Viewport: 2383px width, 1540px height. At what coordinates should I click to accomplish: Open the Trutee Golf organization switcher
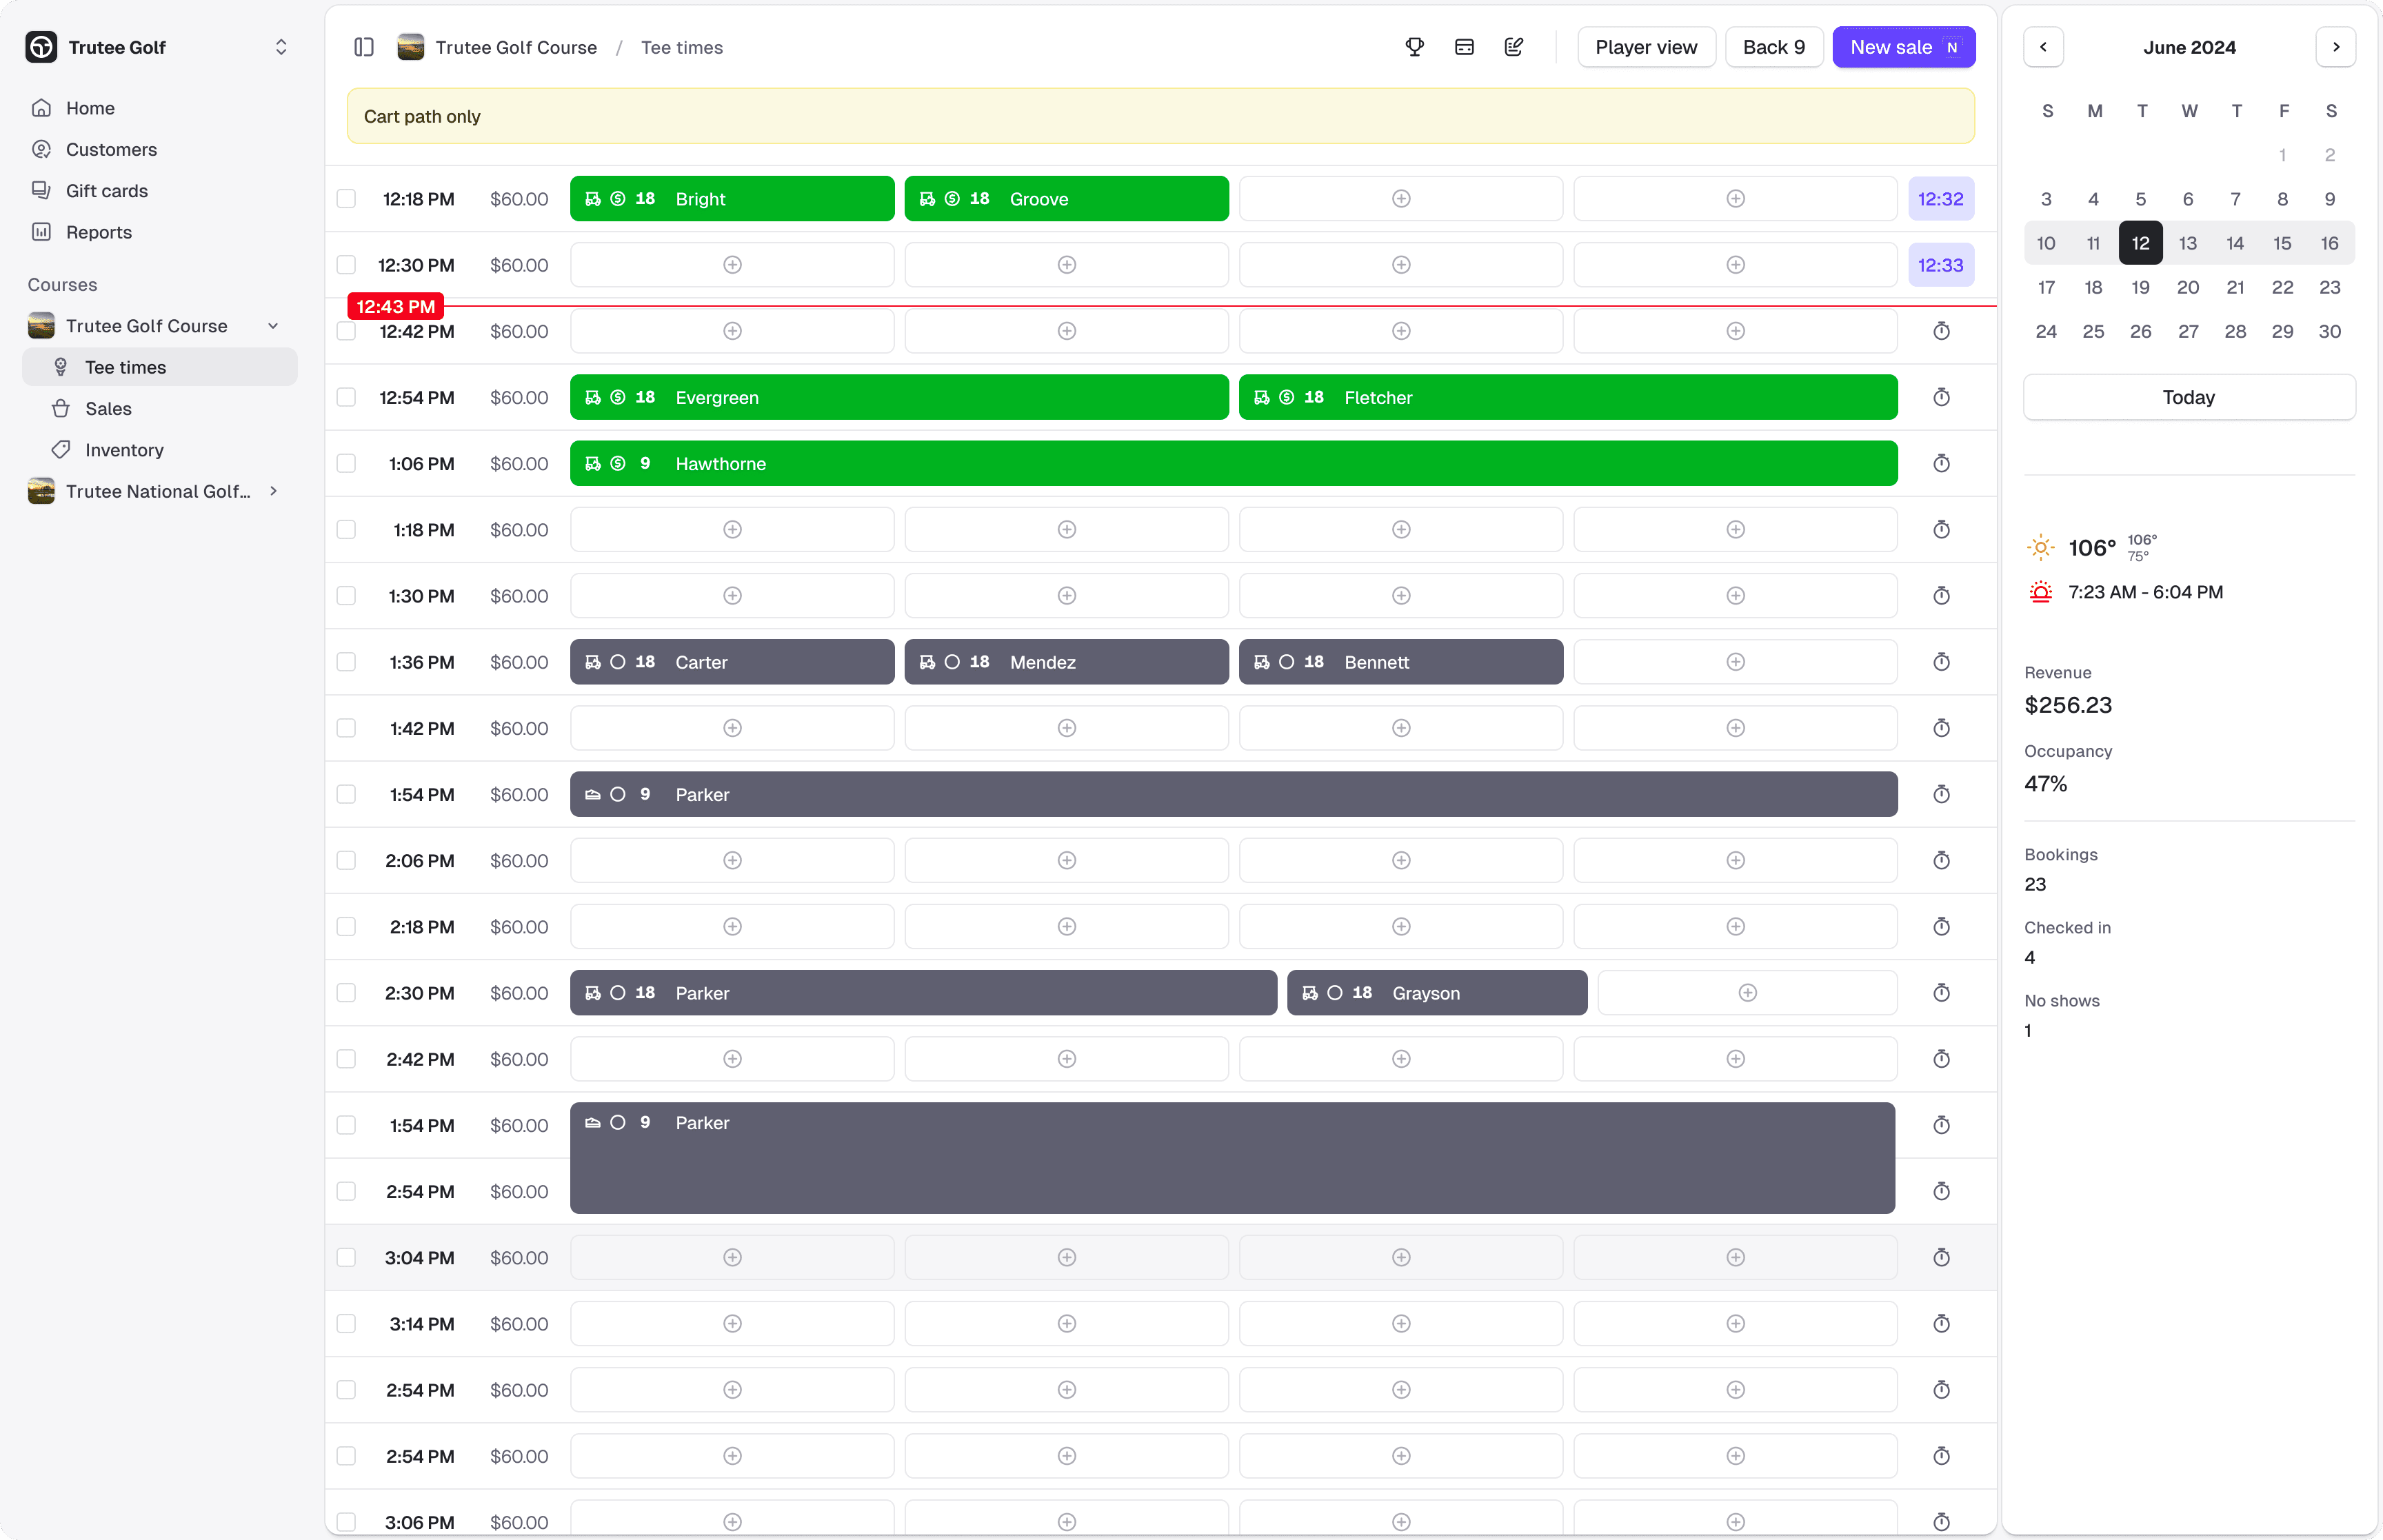281,47
